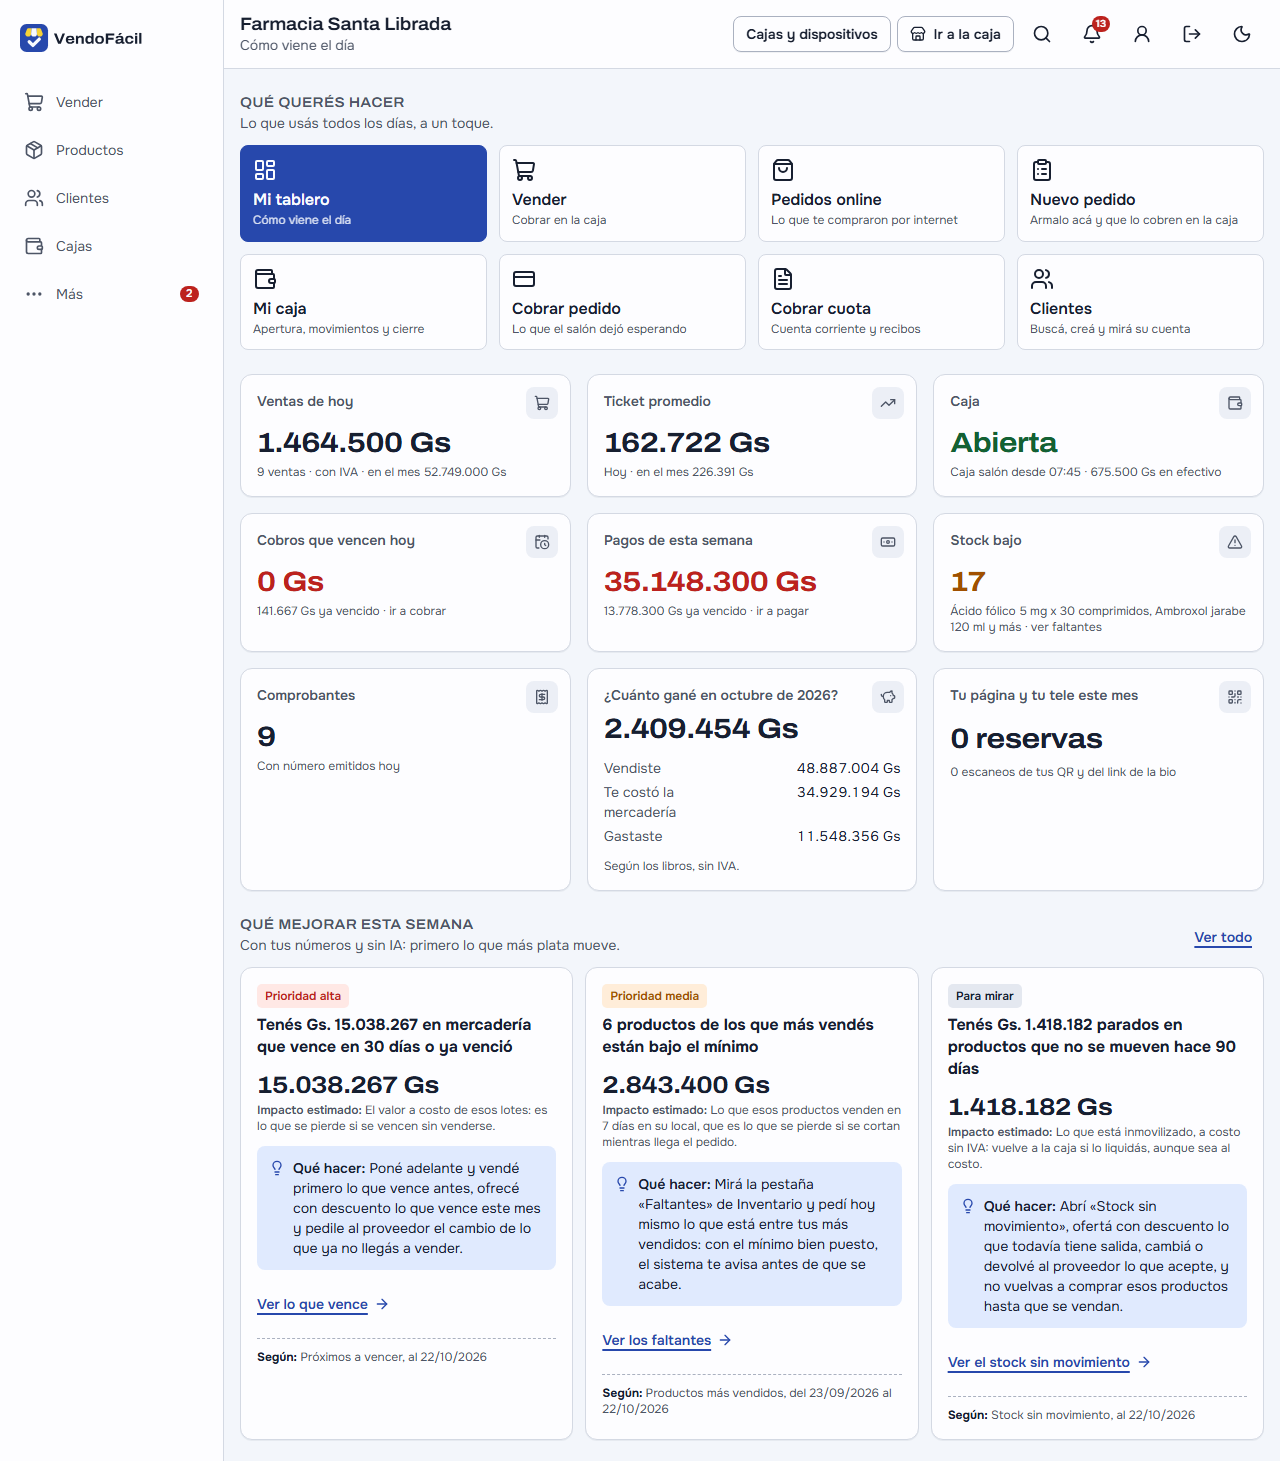Open the Nuevo pedido tile
This screenshot has width=1280, height=1461.
pyautogui.click(x=1140, y=193)
